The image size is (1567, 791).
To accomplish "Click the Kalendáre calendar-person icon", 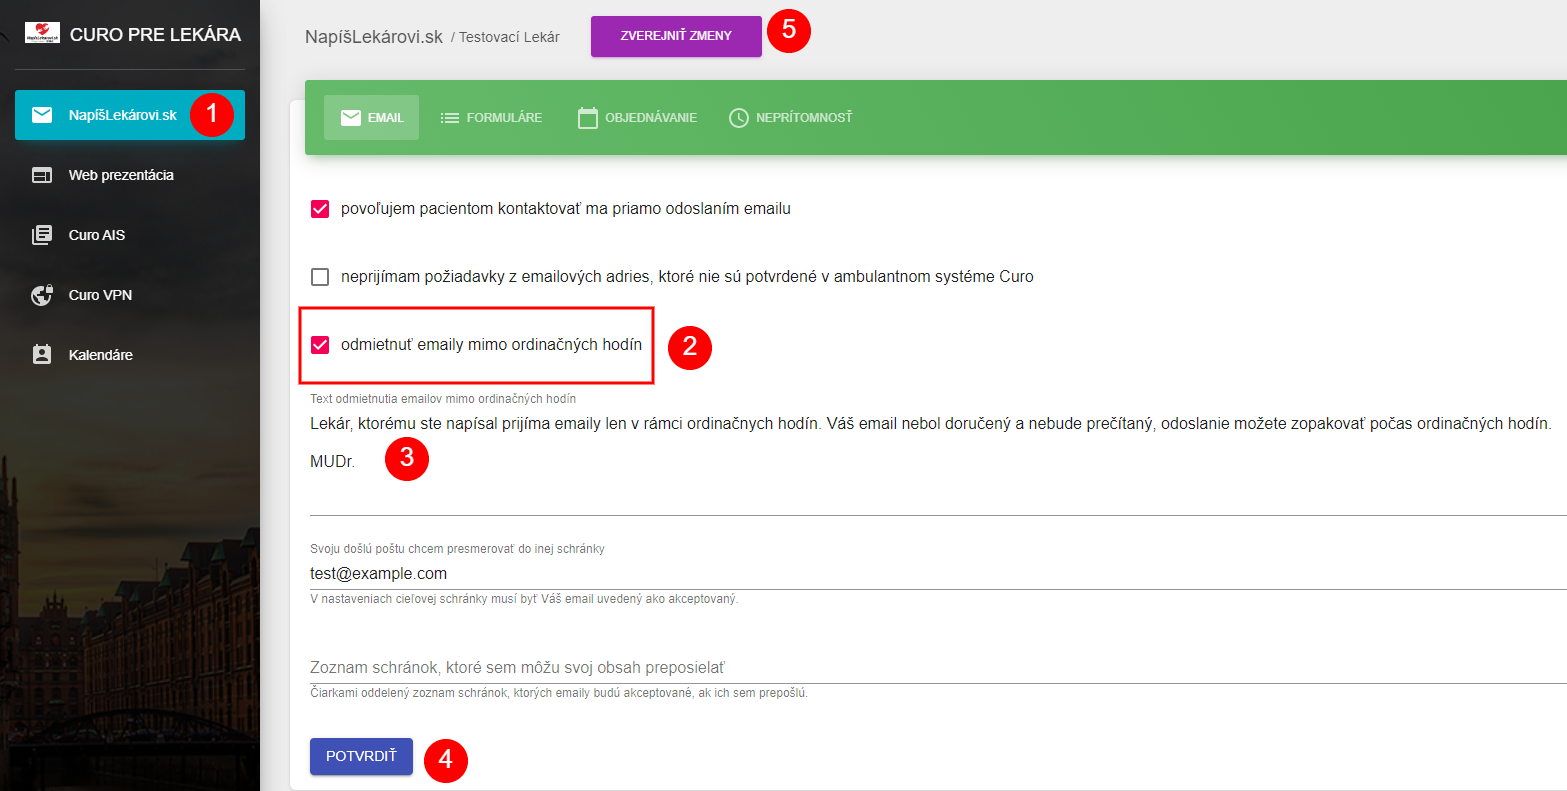I will [42, 355].
